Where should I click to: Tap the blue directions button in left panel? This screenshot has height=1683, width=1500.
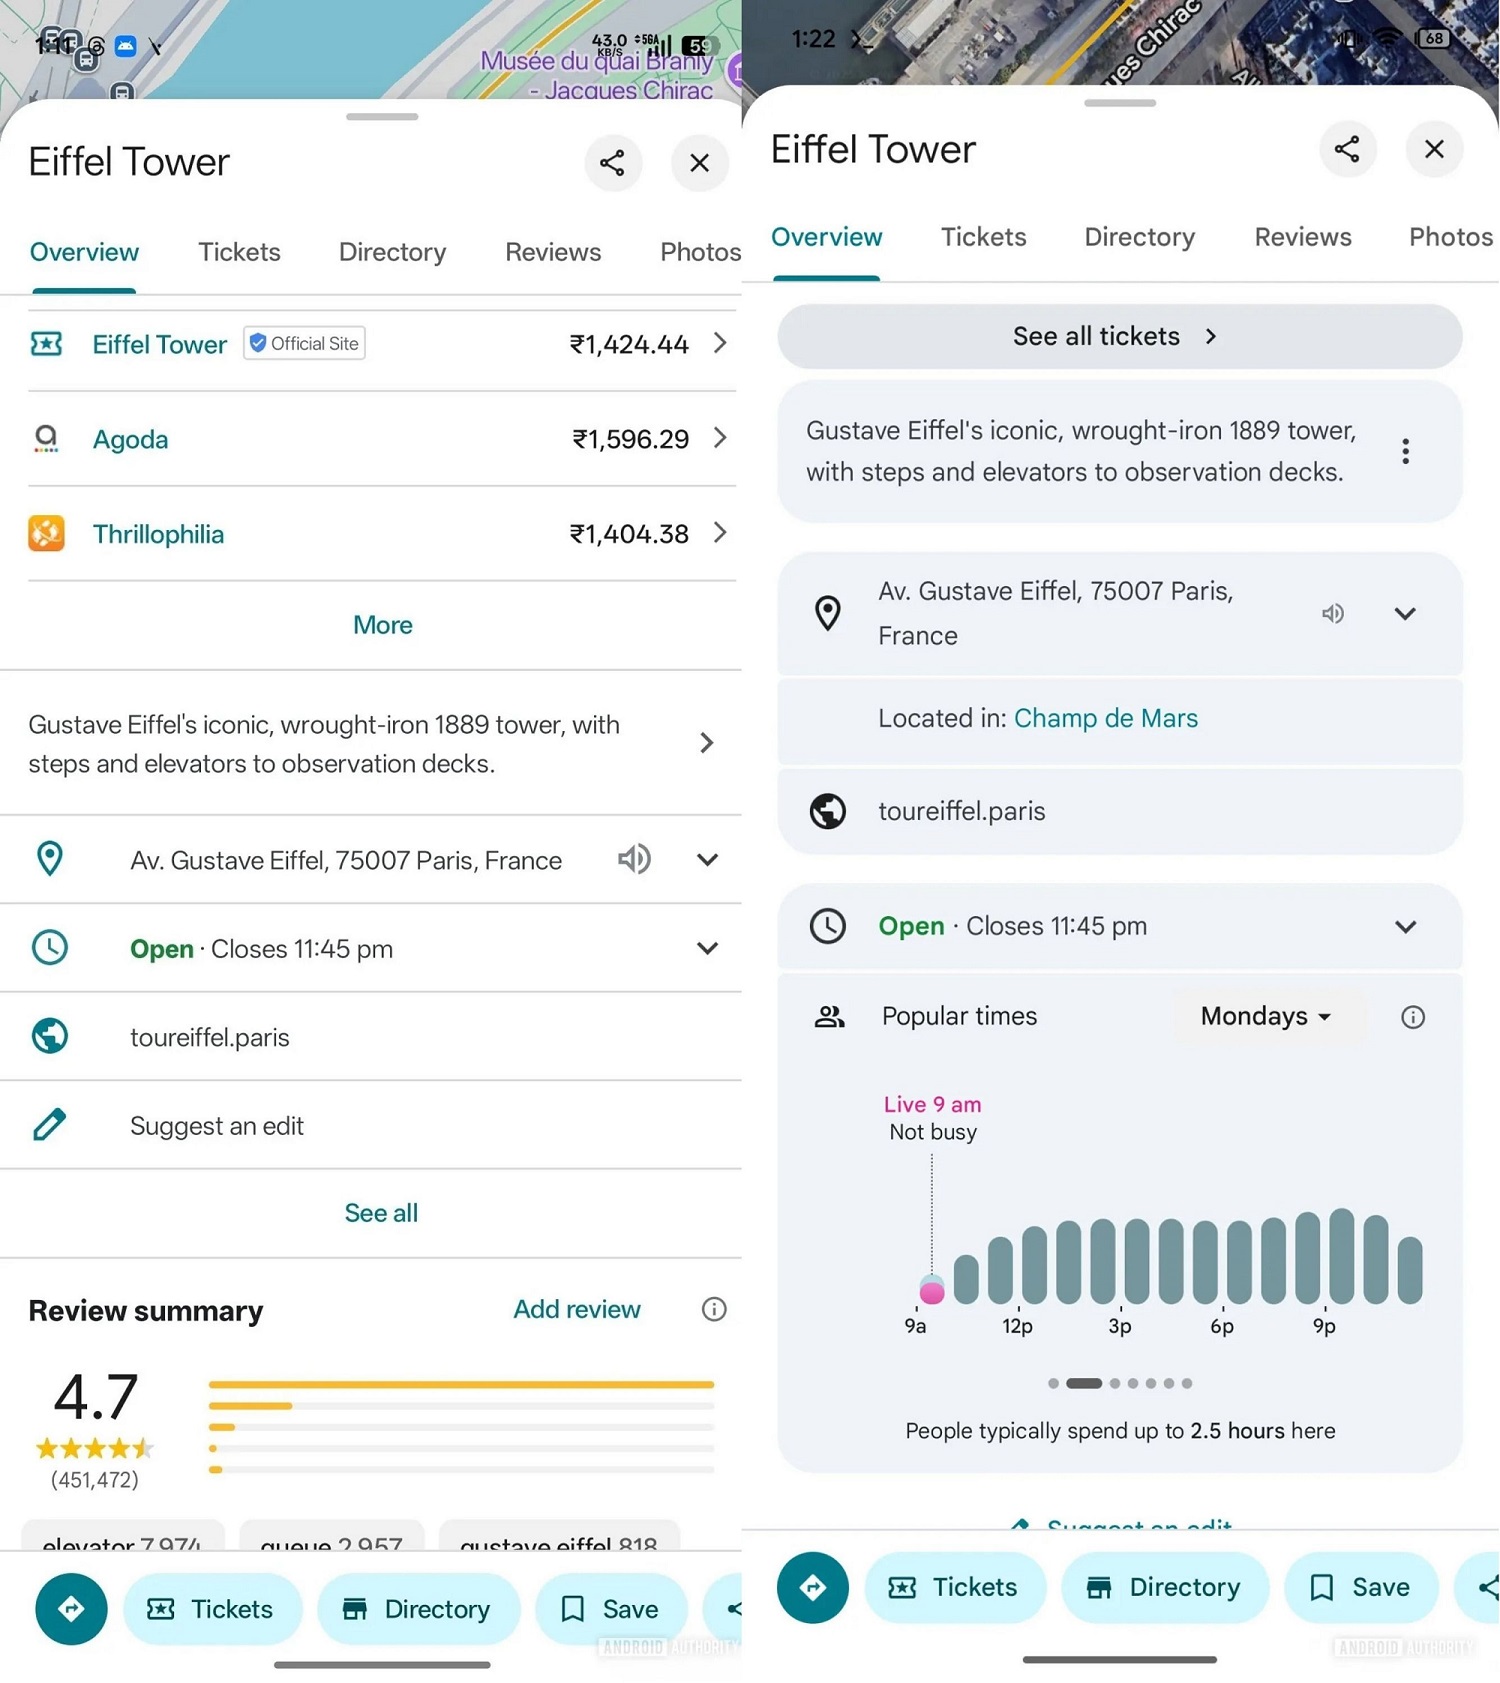coord(71,1608)
